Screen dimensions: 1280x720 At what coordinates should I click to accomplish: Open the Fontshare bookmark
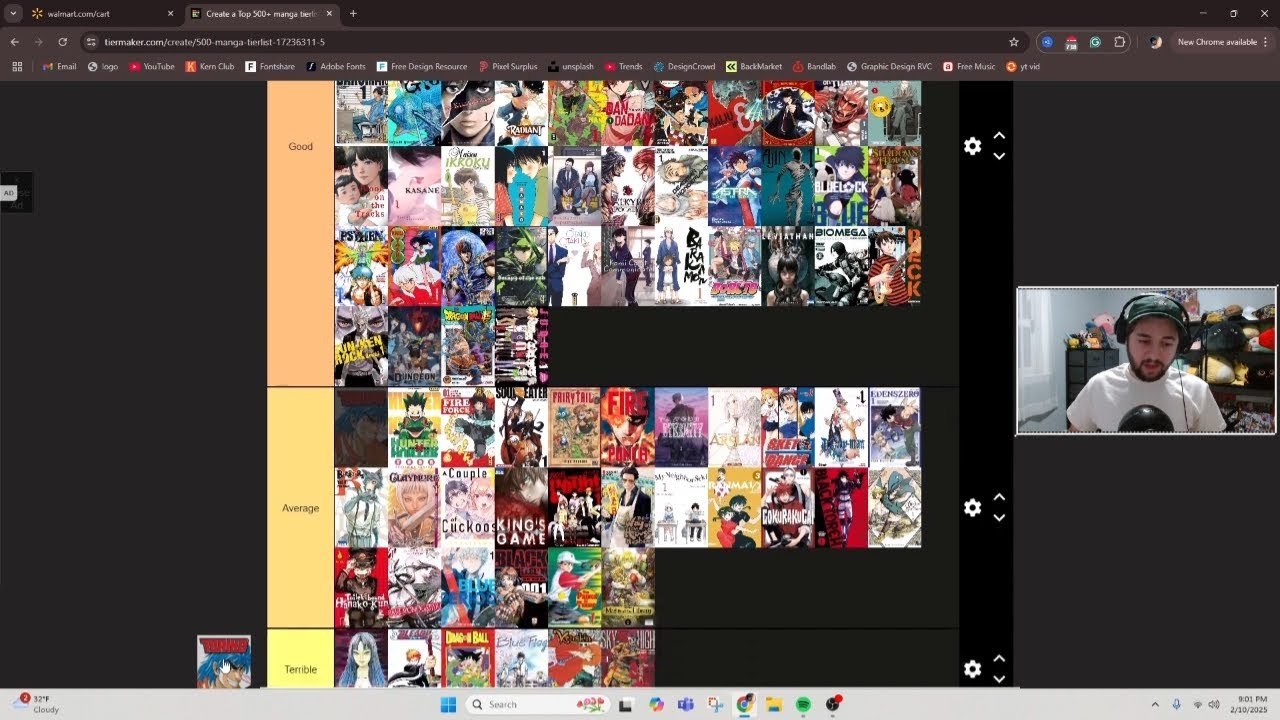(x=270, y=66)
